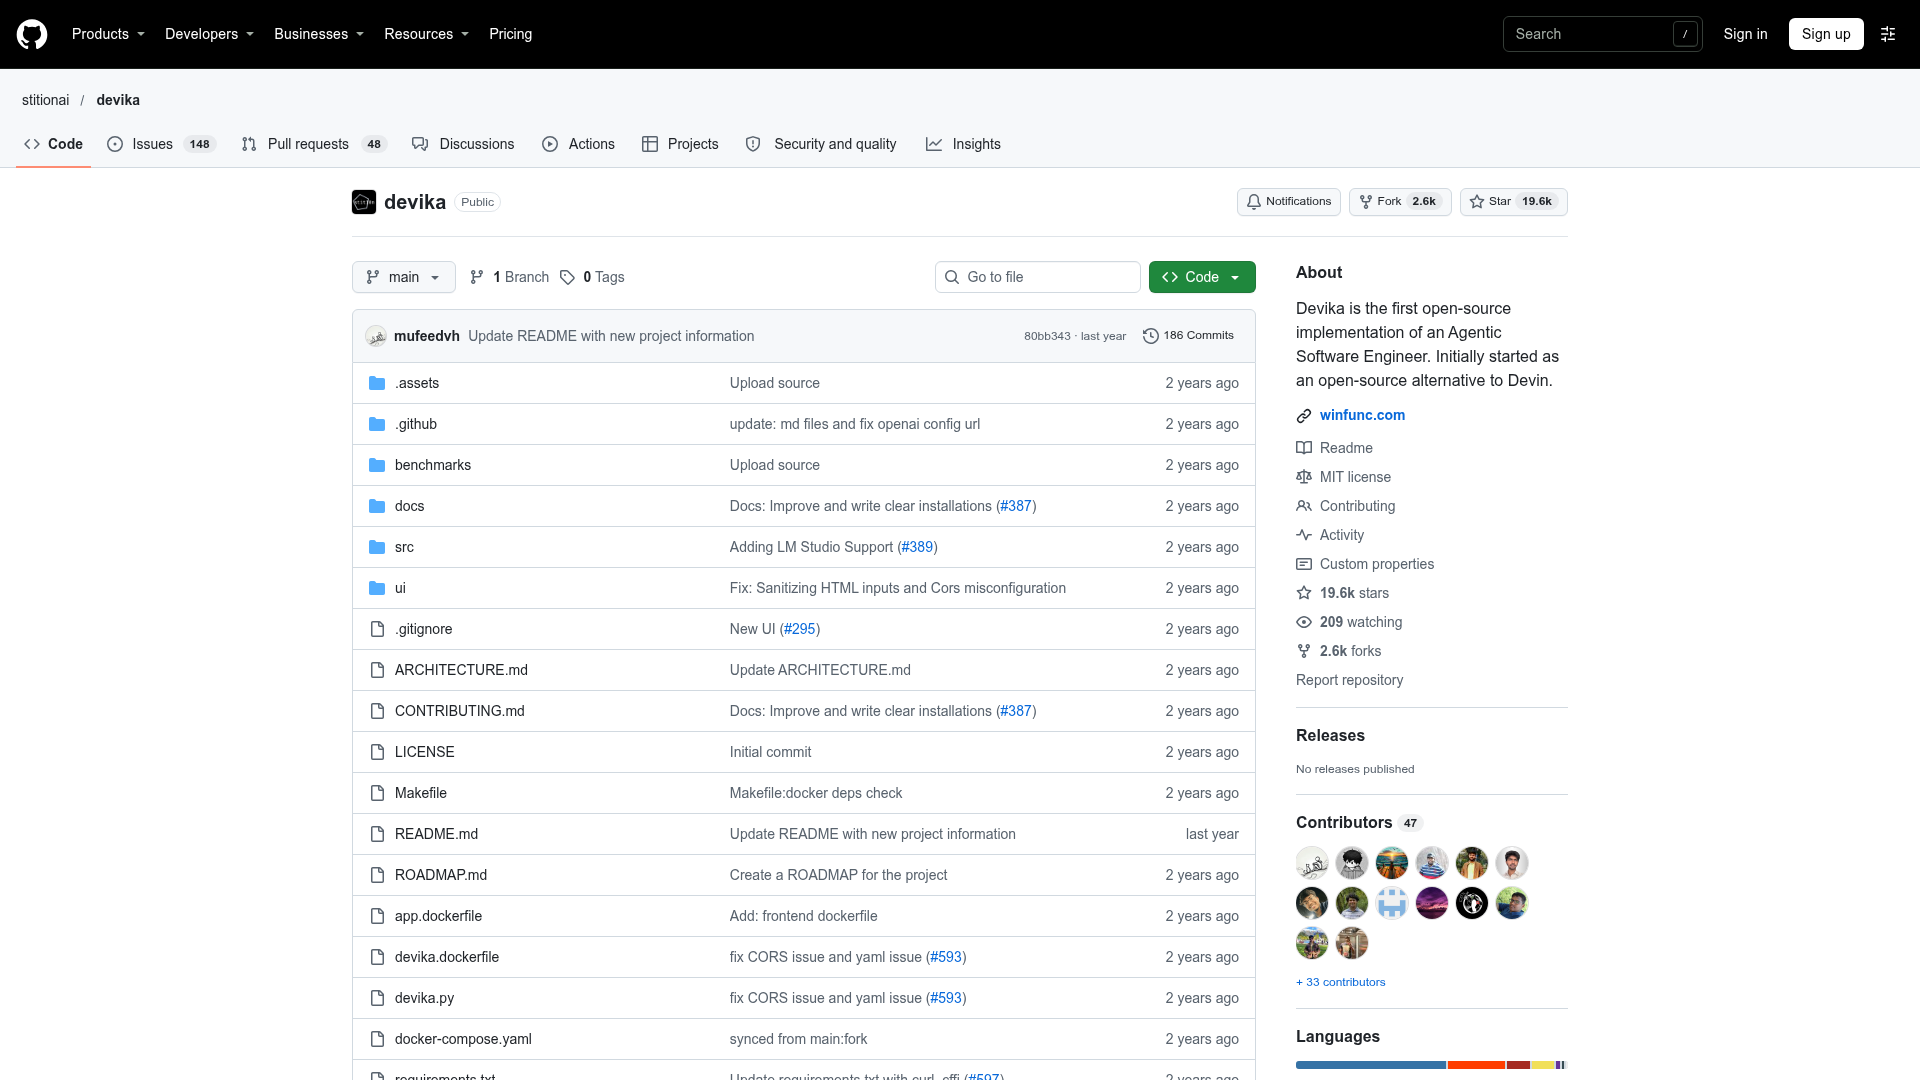The height and width of the screenshot is (1080, 1920).
Task: Click the GitHub logo icon
Action: tap(32, 34)
